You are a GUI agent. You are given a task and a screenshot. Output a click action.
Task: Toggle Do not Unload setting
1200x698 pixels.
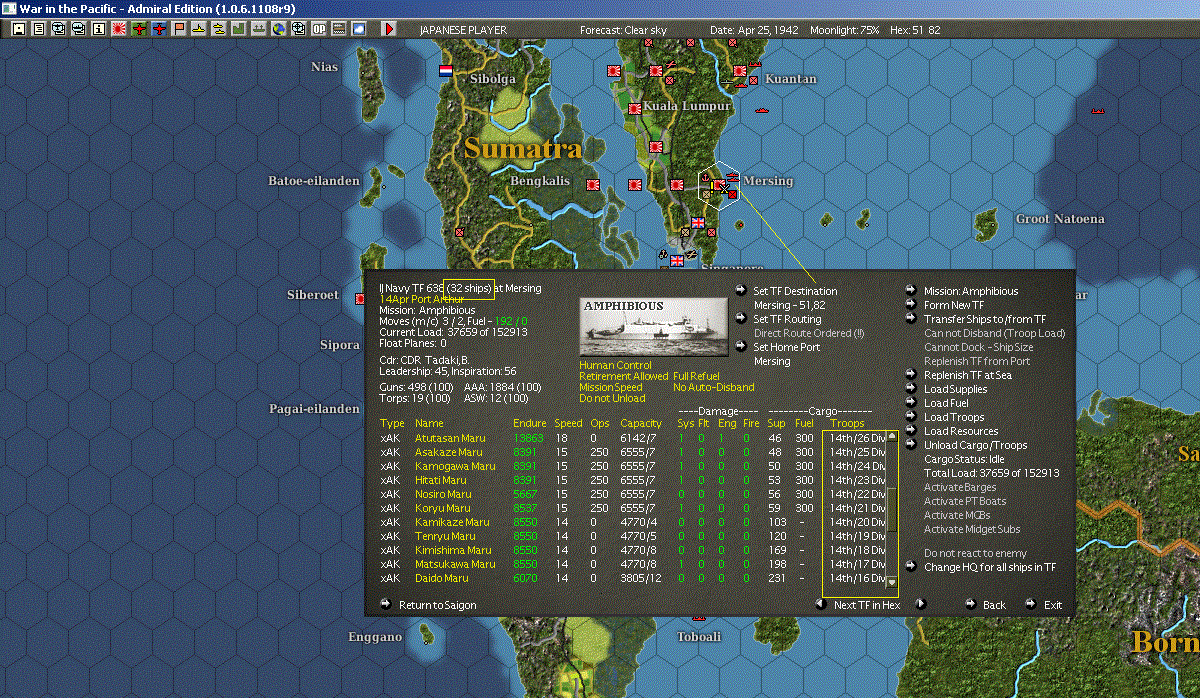pyautogui.click(x=612, y=398)
